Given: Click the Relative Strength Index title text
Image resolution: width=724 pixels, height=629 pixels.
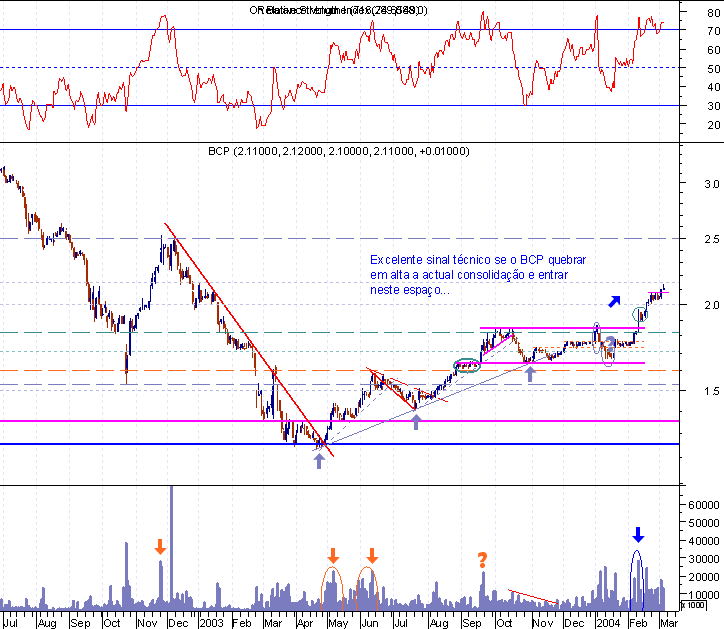Looking at the screenshot, I should click(338, 10).
